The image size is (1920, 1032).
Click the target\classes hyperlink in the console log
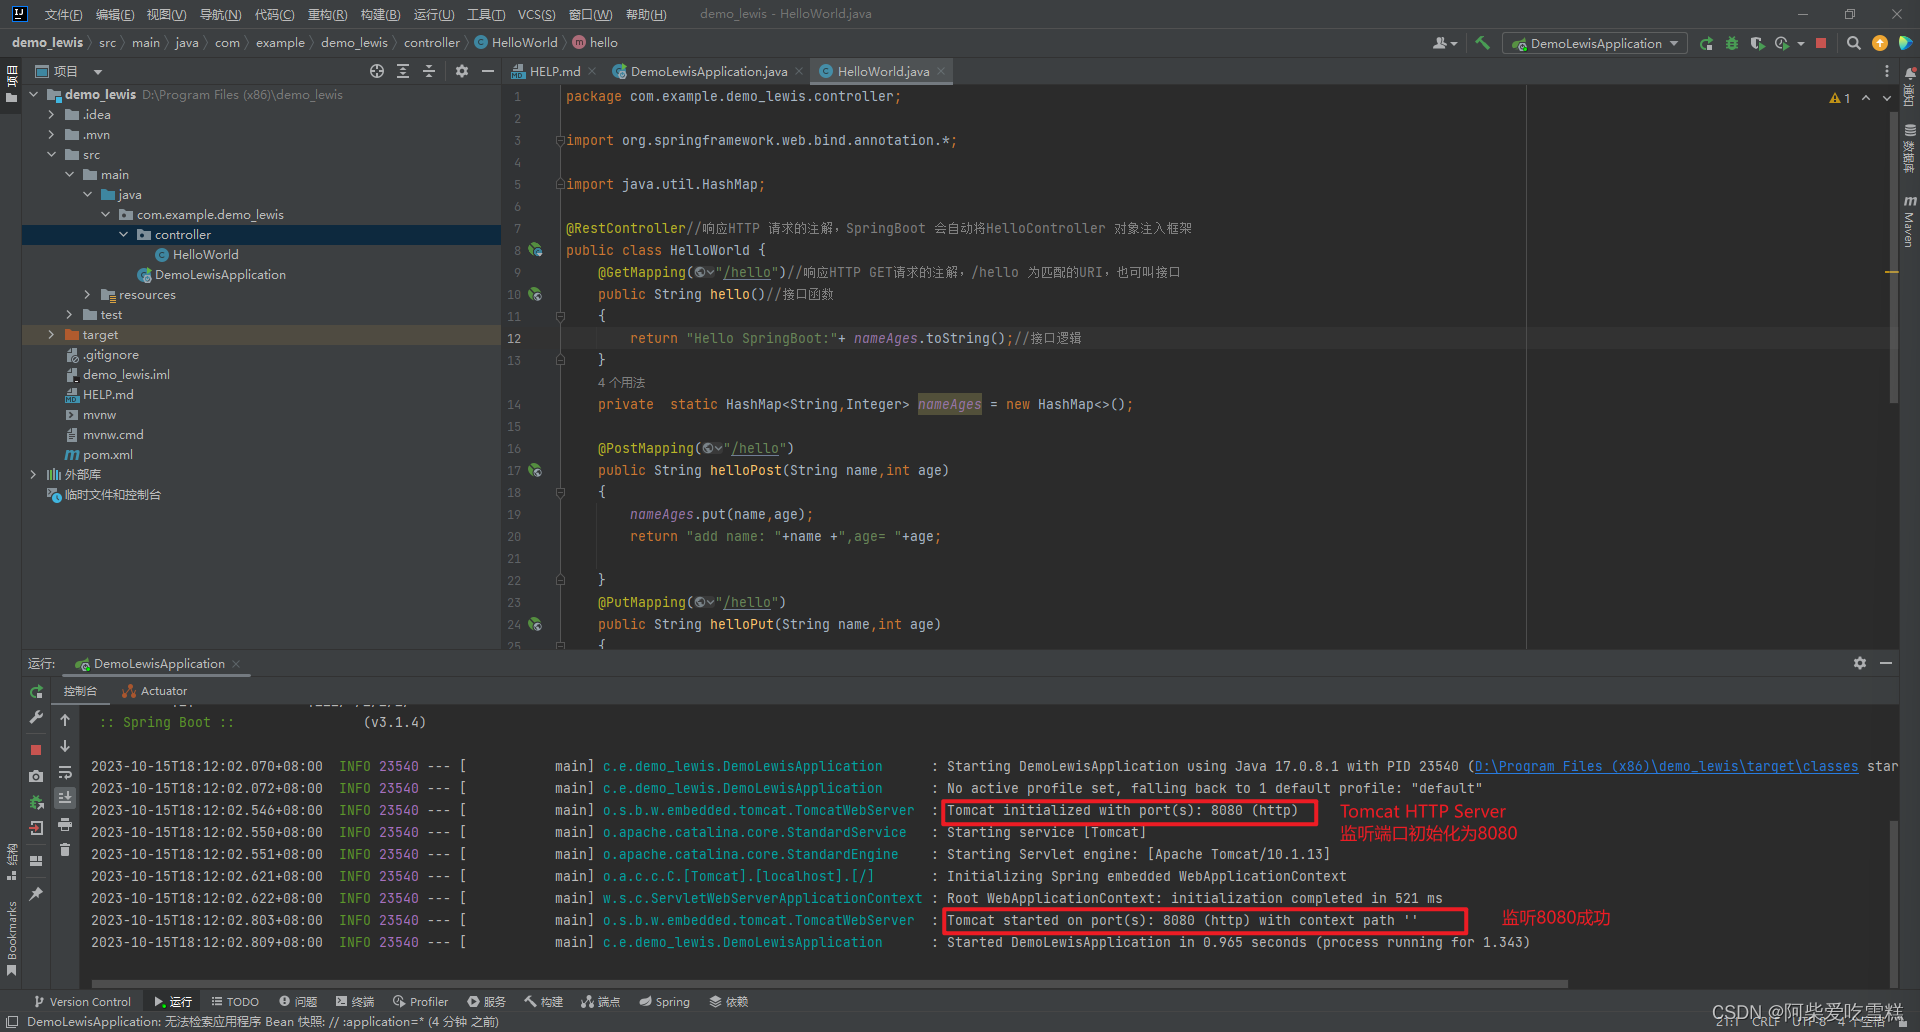[x=1803, y=766]
